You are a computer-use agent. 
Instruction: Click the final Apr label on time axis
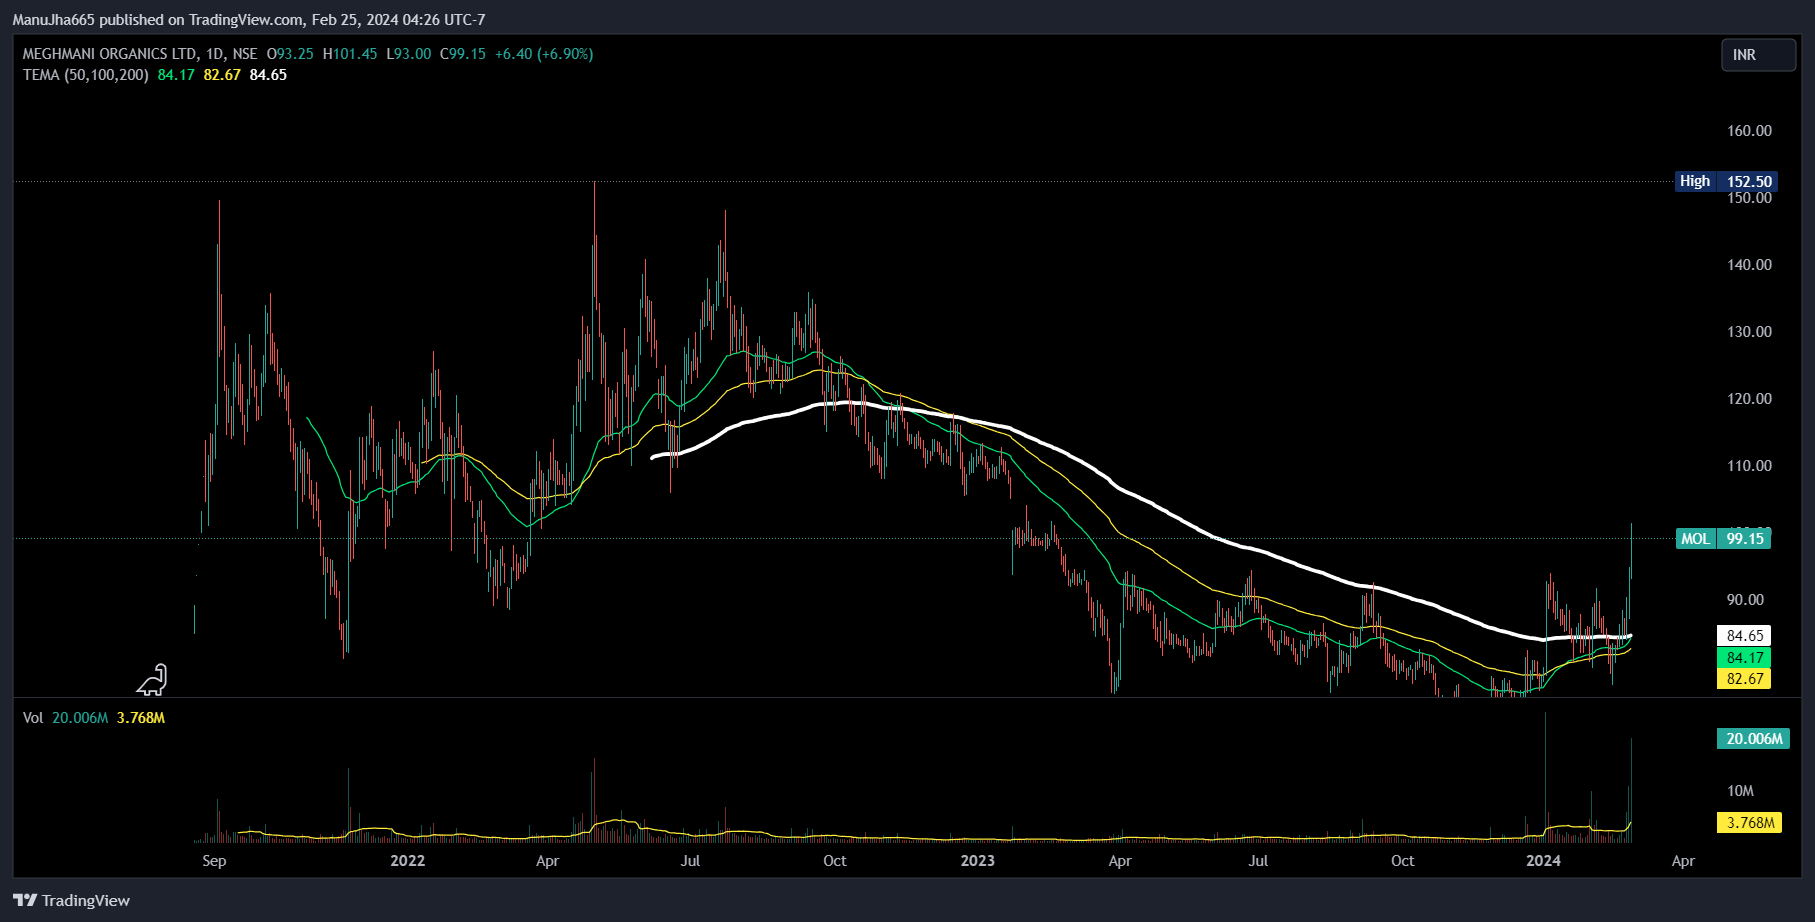coord(1683,861)
